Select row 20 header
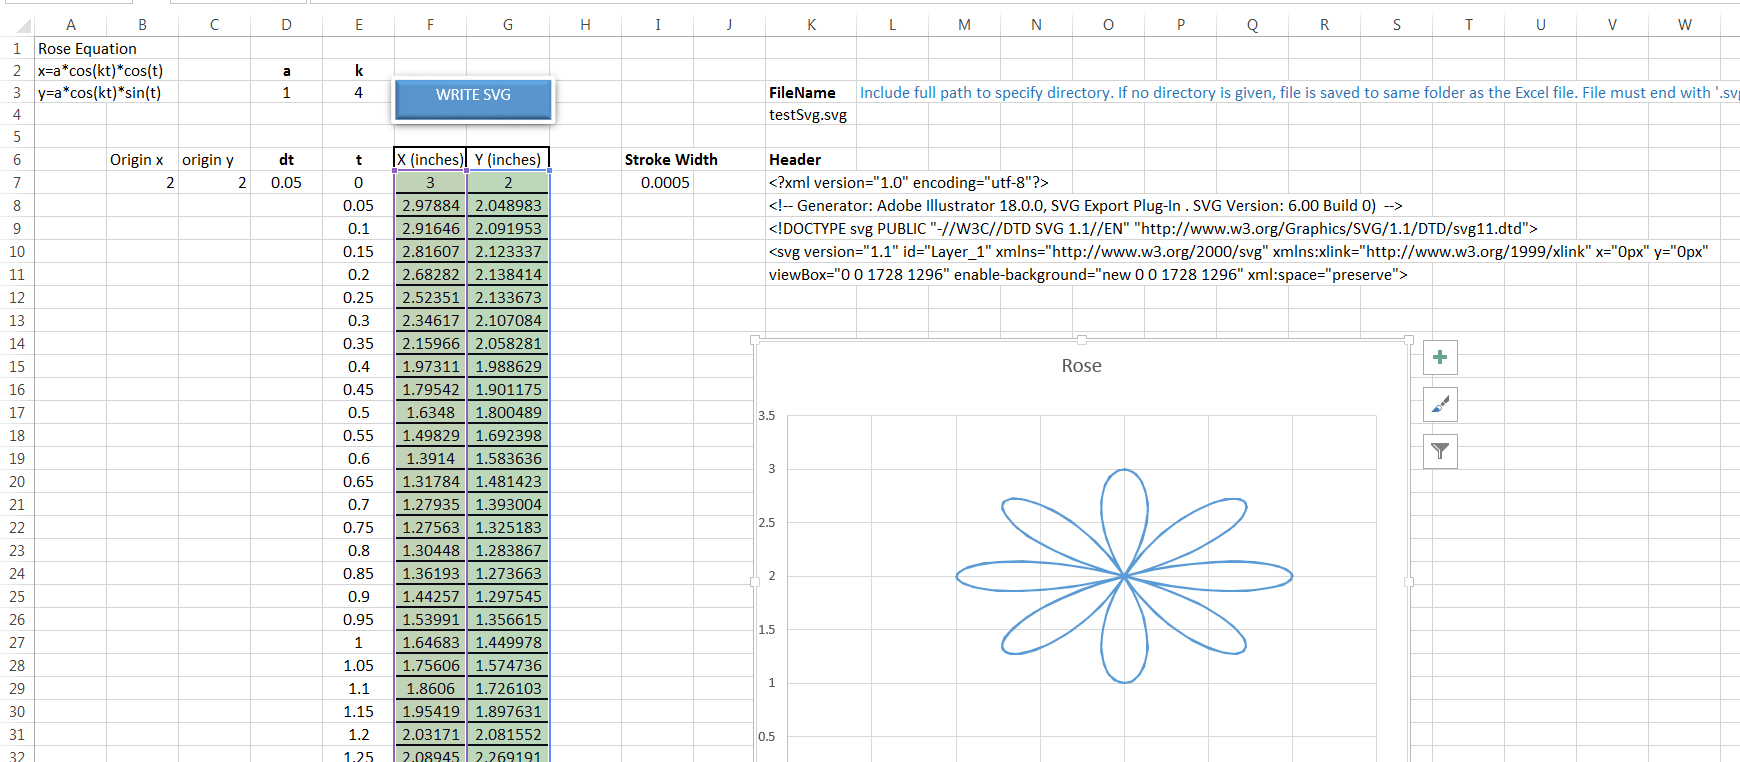Screen dimensions: 1740x762 pyautogui.click(x=17, y=482)
